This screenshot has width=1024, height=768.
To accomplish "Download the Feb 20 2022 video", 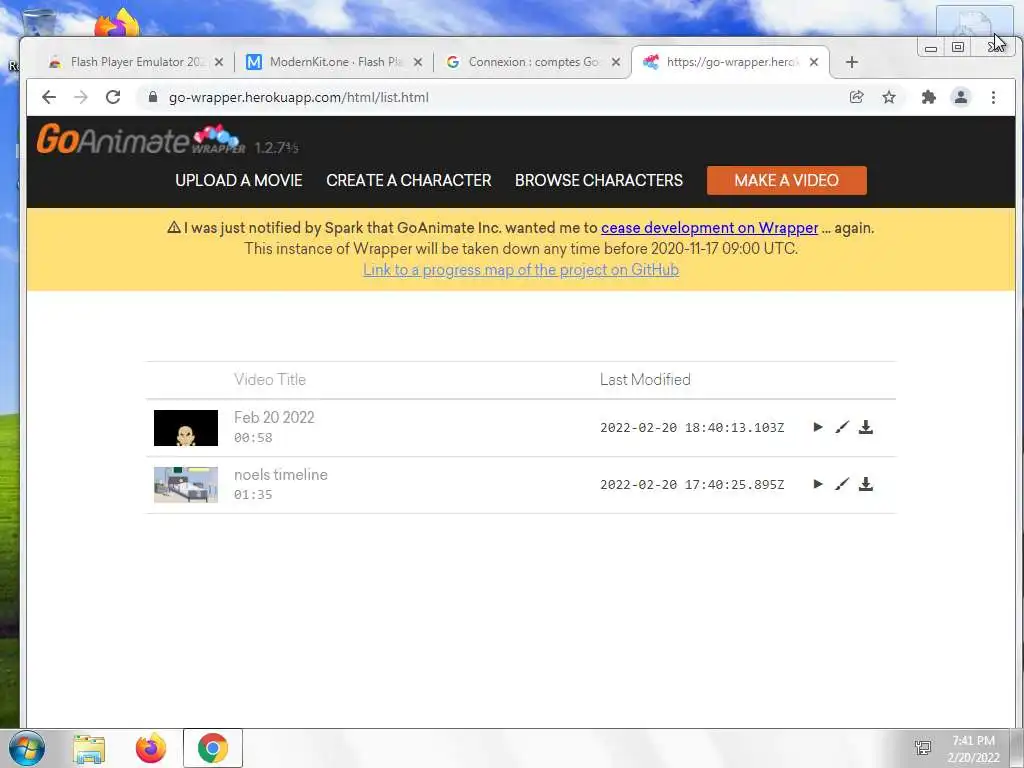I will 866,427.
